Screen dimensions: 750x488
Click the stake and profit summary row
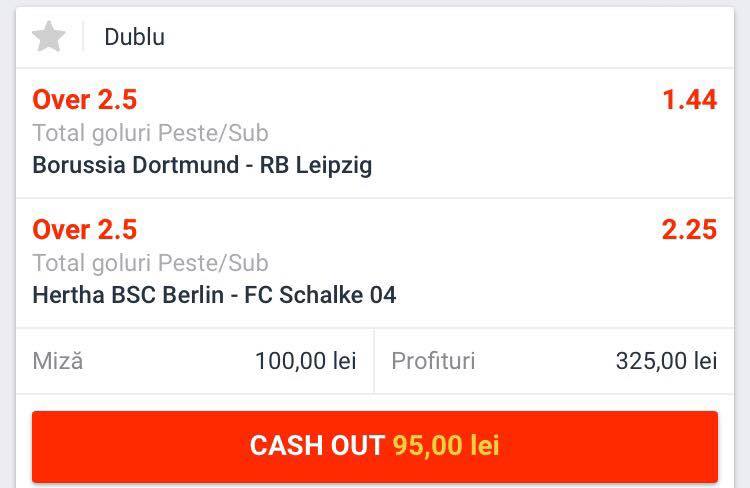(x=375, y=361)
